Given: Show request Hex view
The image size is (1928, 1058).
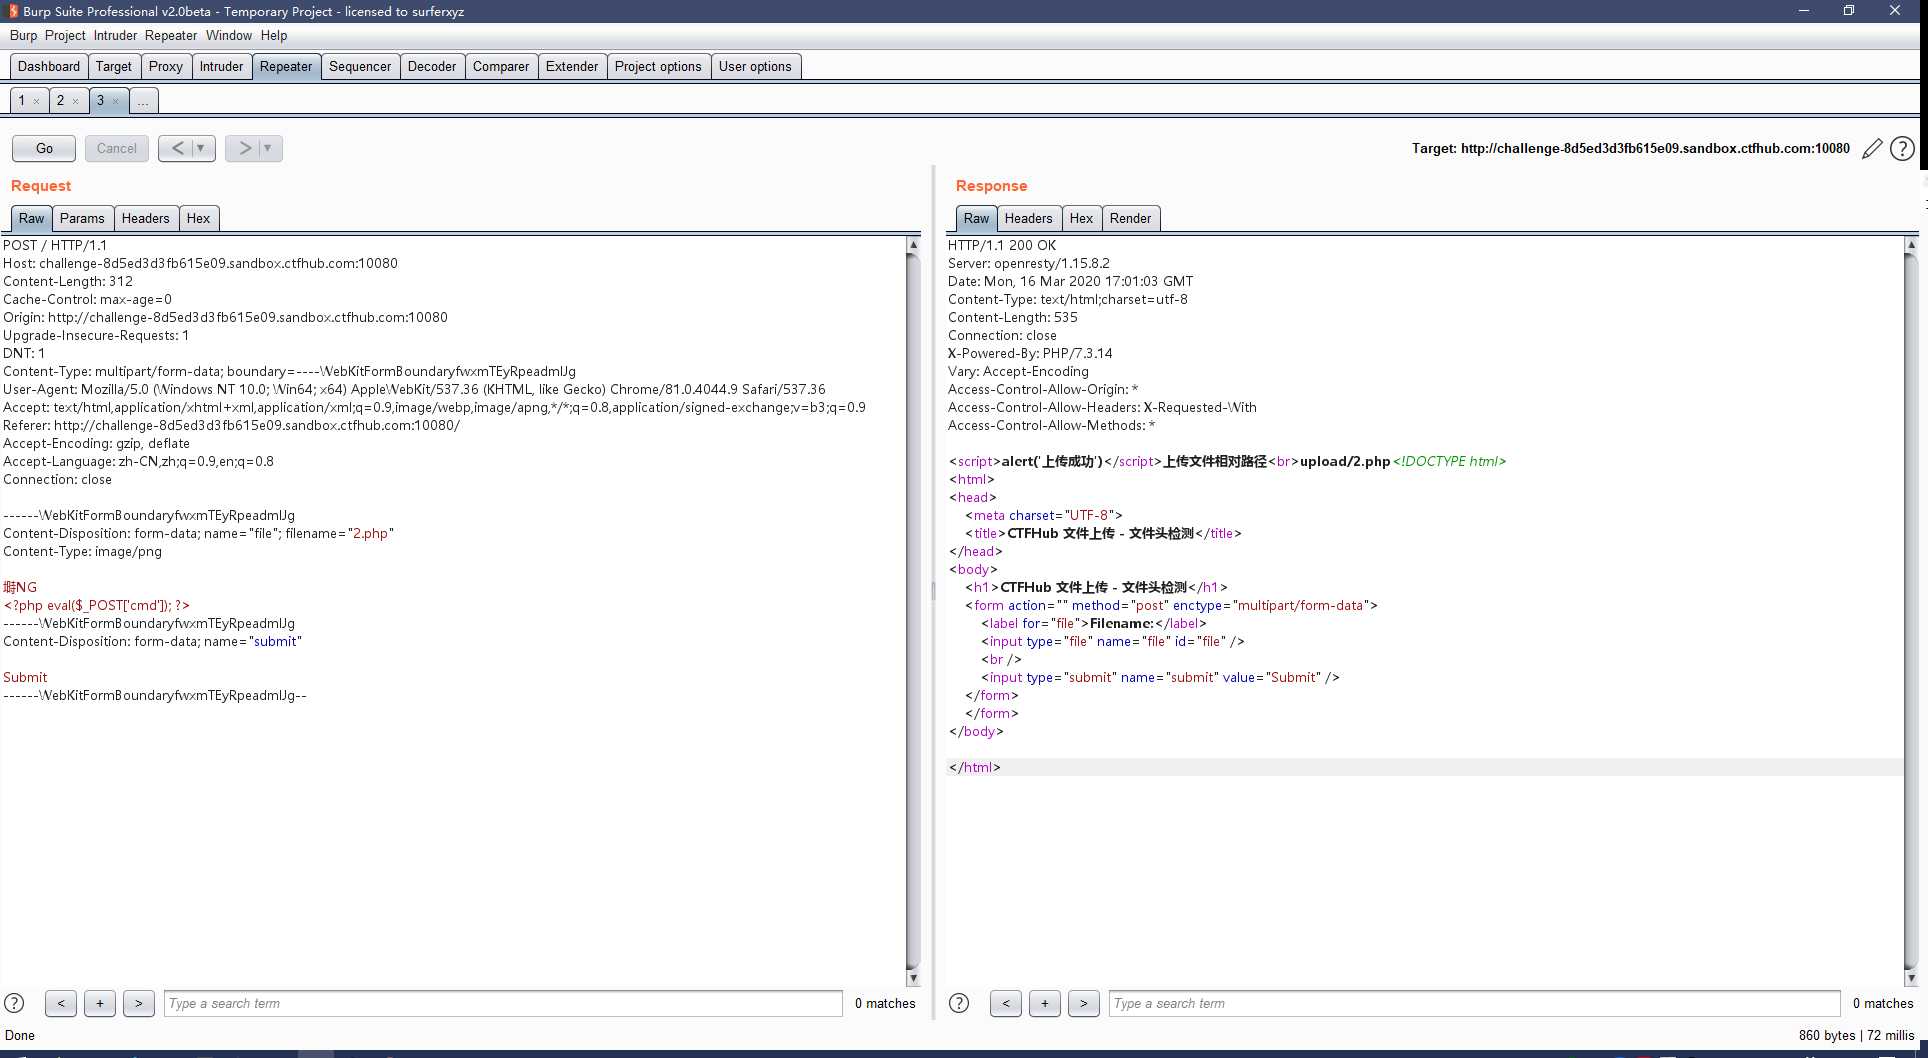Looking at the screenshot, I should [x=199, y=218].
